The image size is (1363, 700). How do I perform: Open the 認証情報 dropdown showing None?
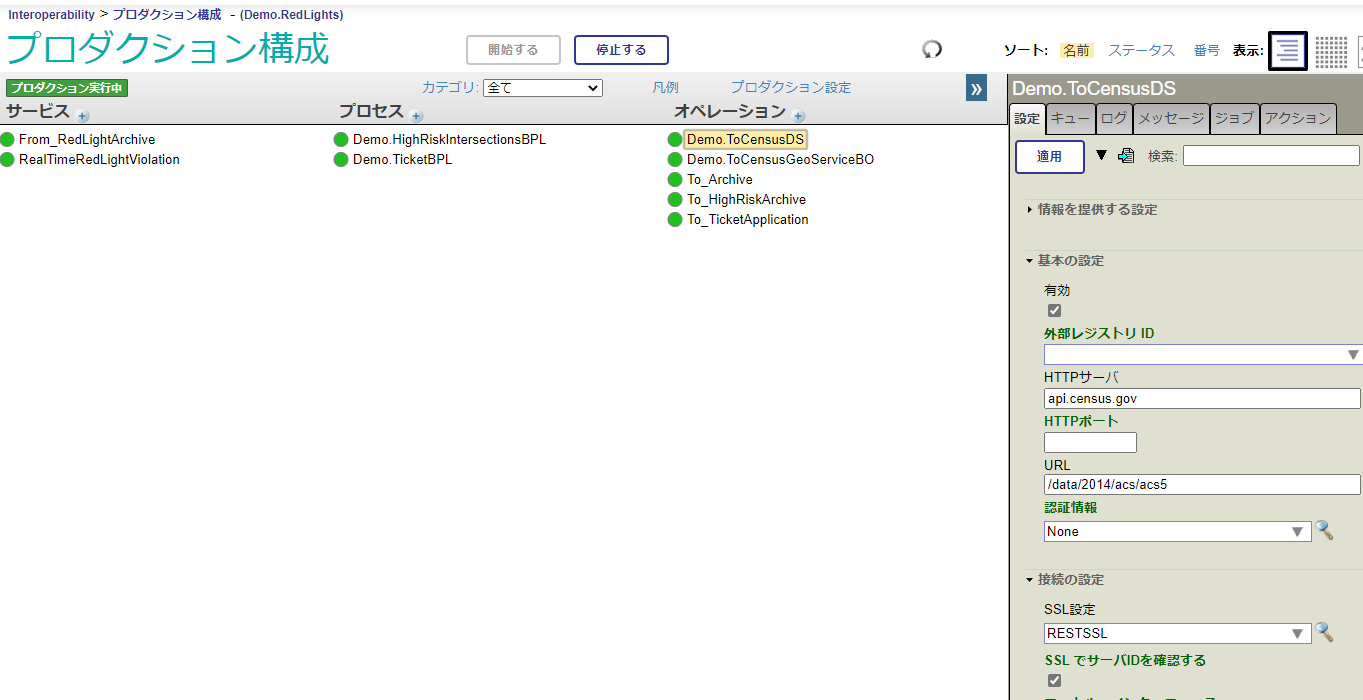1177,532
